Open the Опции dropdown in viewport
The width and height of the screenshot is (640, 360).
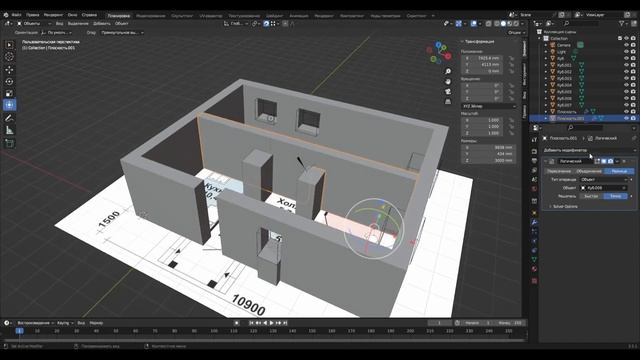pos(516,33)
